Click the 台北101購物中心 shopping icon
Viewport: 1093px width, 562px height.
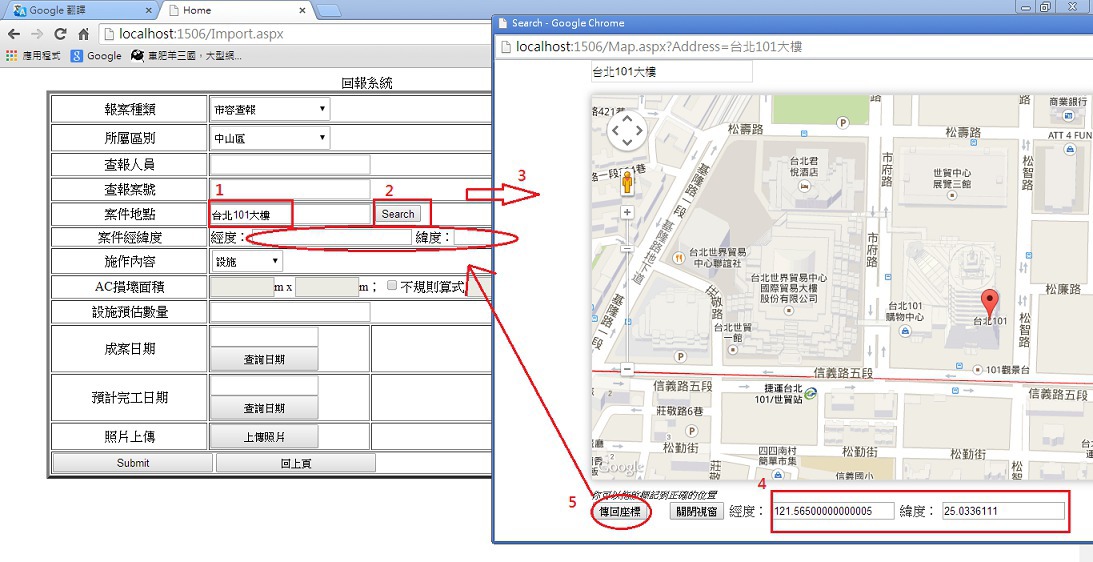click(904, 332)
